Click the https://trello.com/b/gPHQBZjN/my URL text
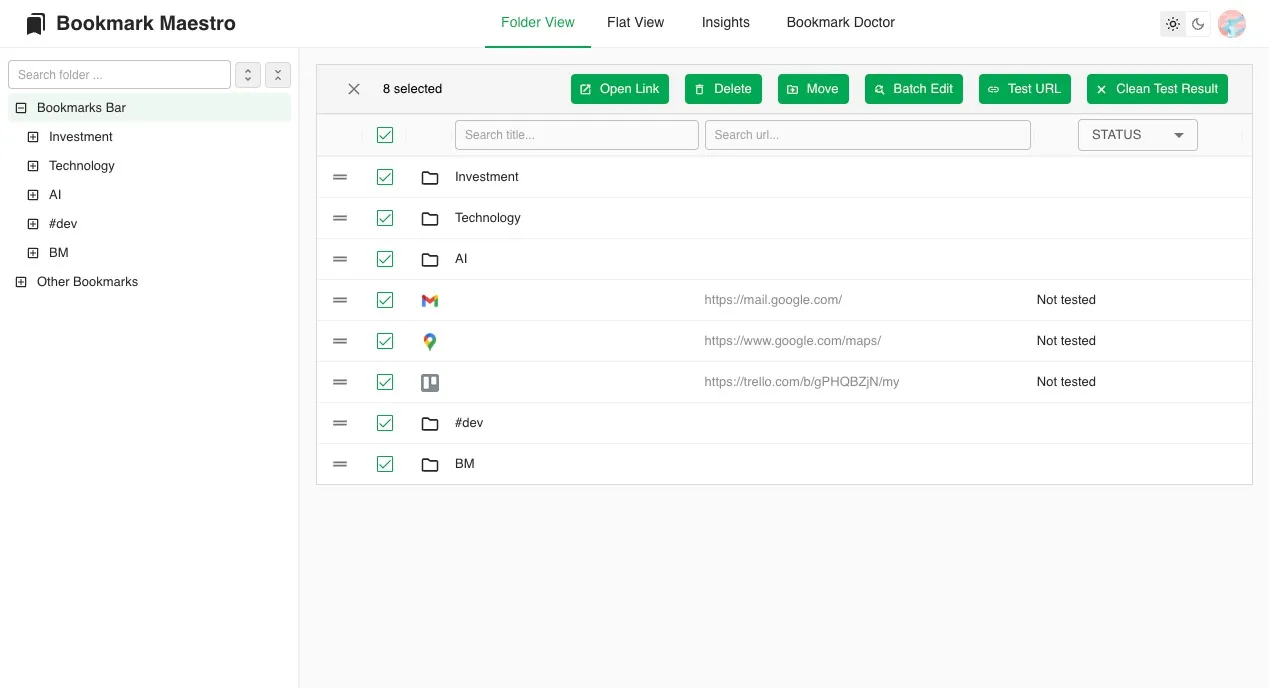This screenshot has width=1269, height=688. (802, 382)
